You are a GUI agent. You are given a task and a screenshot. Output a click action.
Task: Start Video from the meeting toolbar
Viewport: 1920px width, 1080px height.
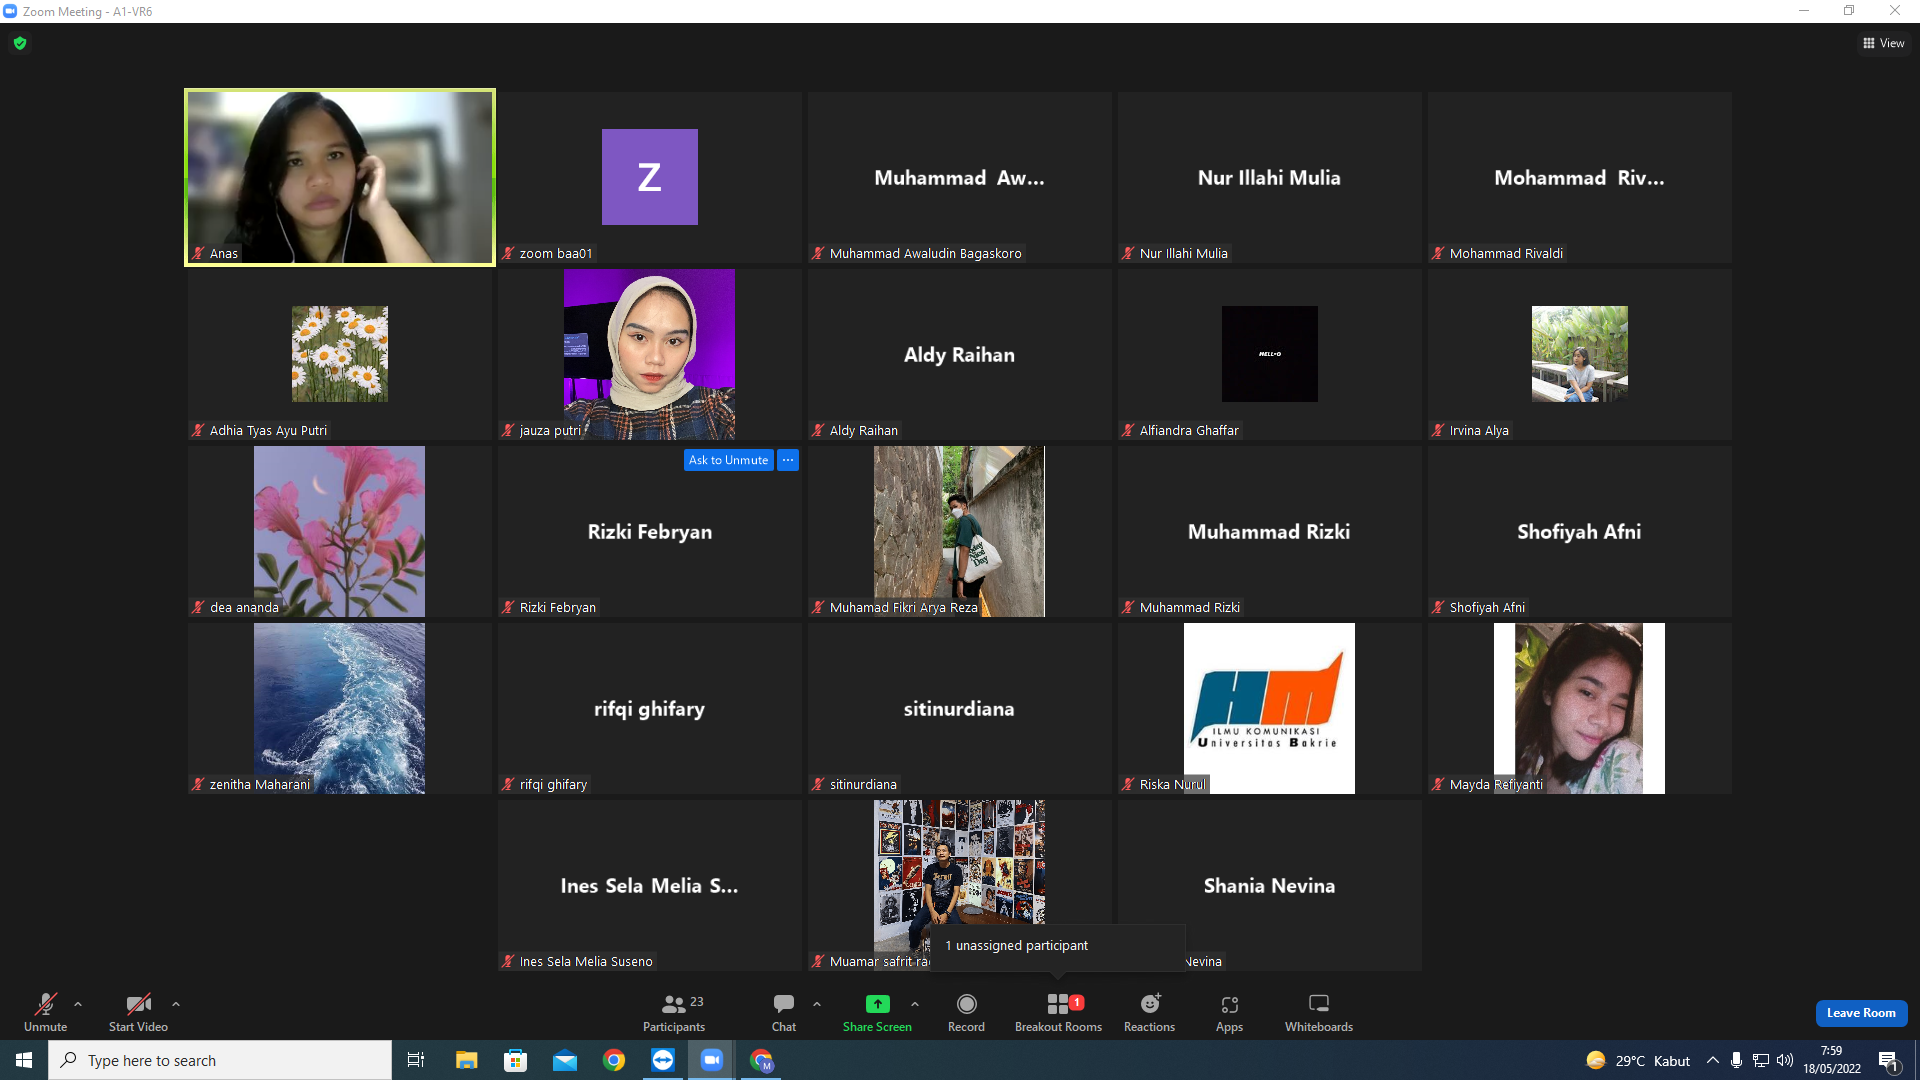point(138,1012)
